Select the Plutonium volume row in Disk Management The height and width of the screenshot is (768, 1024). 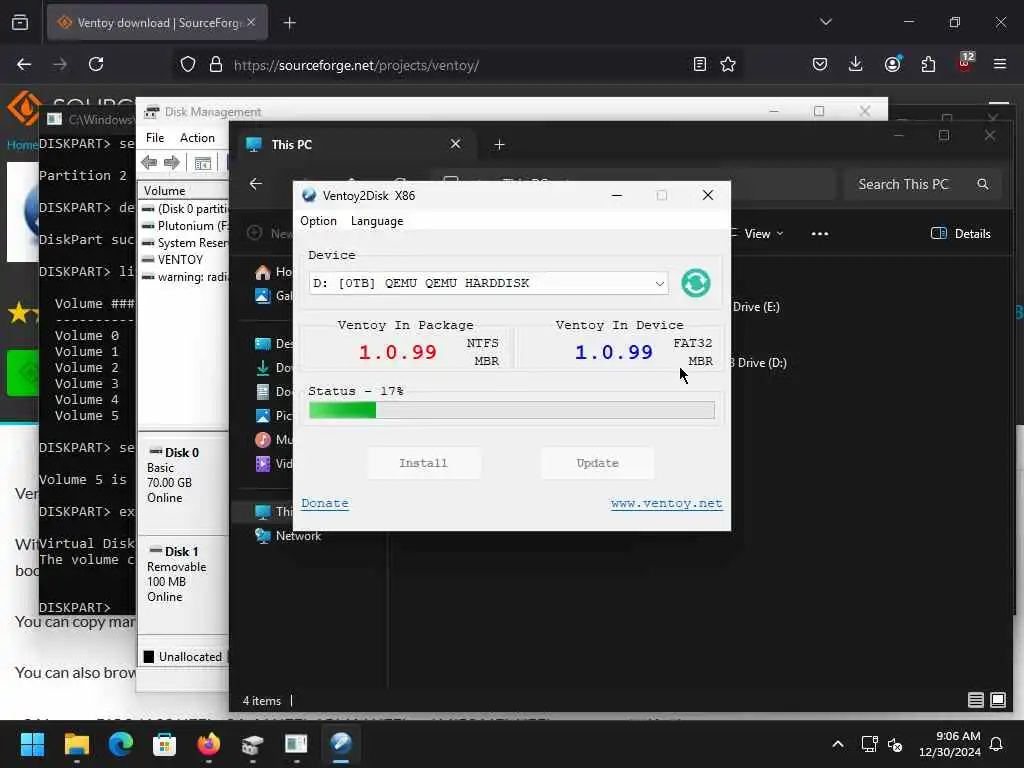(x=185, y=225)
